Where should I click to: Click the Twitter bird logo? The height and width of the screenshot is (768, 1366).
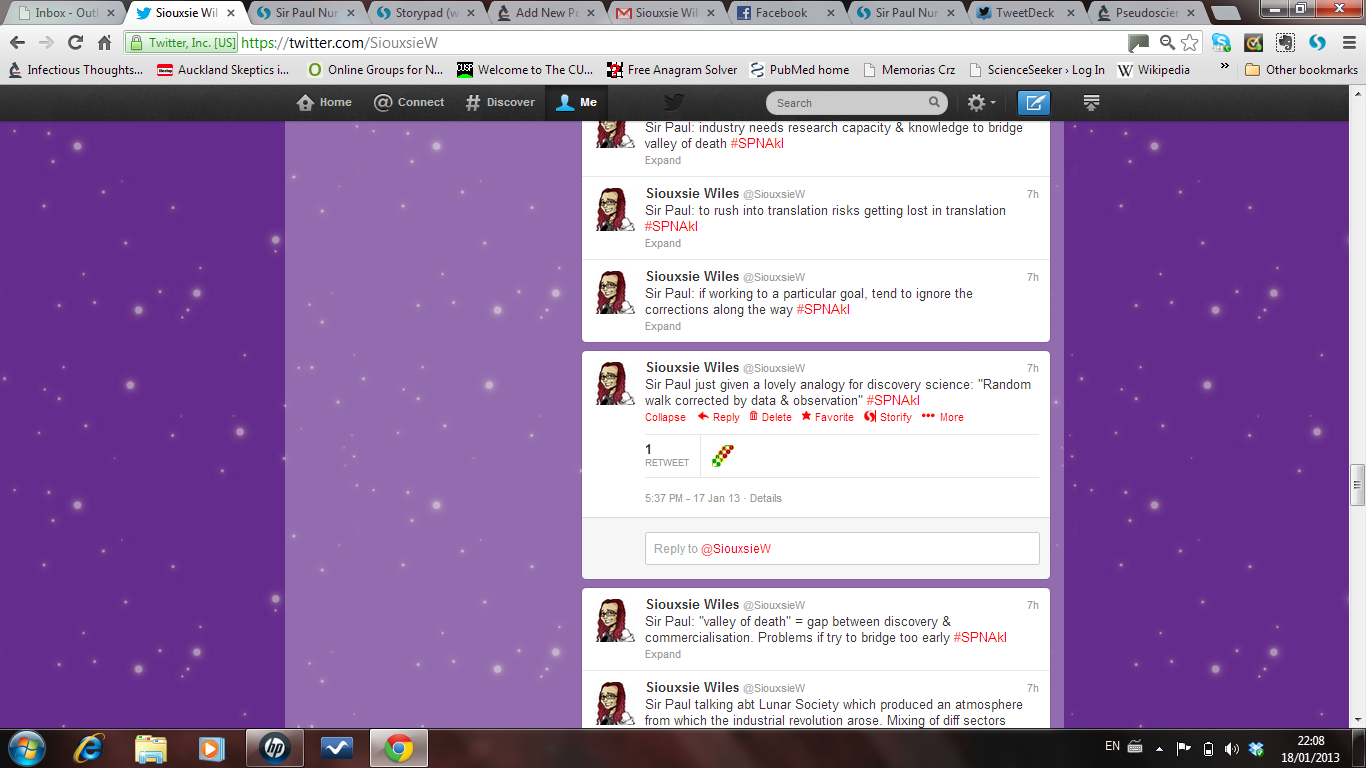click(x=674, y=102)
